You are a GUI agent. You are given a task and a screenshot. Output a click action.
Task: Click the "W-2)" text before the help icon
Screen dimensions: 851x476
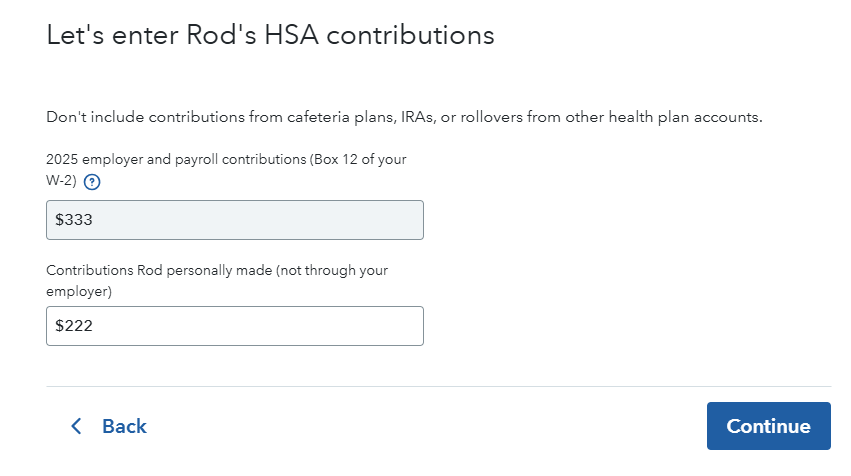(61, 181)
